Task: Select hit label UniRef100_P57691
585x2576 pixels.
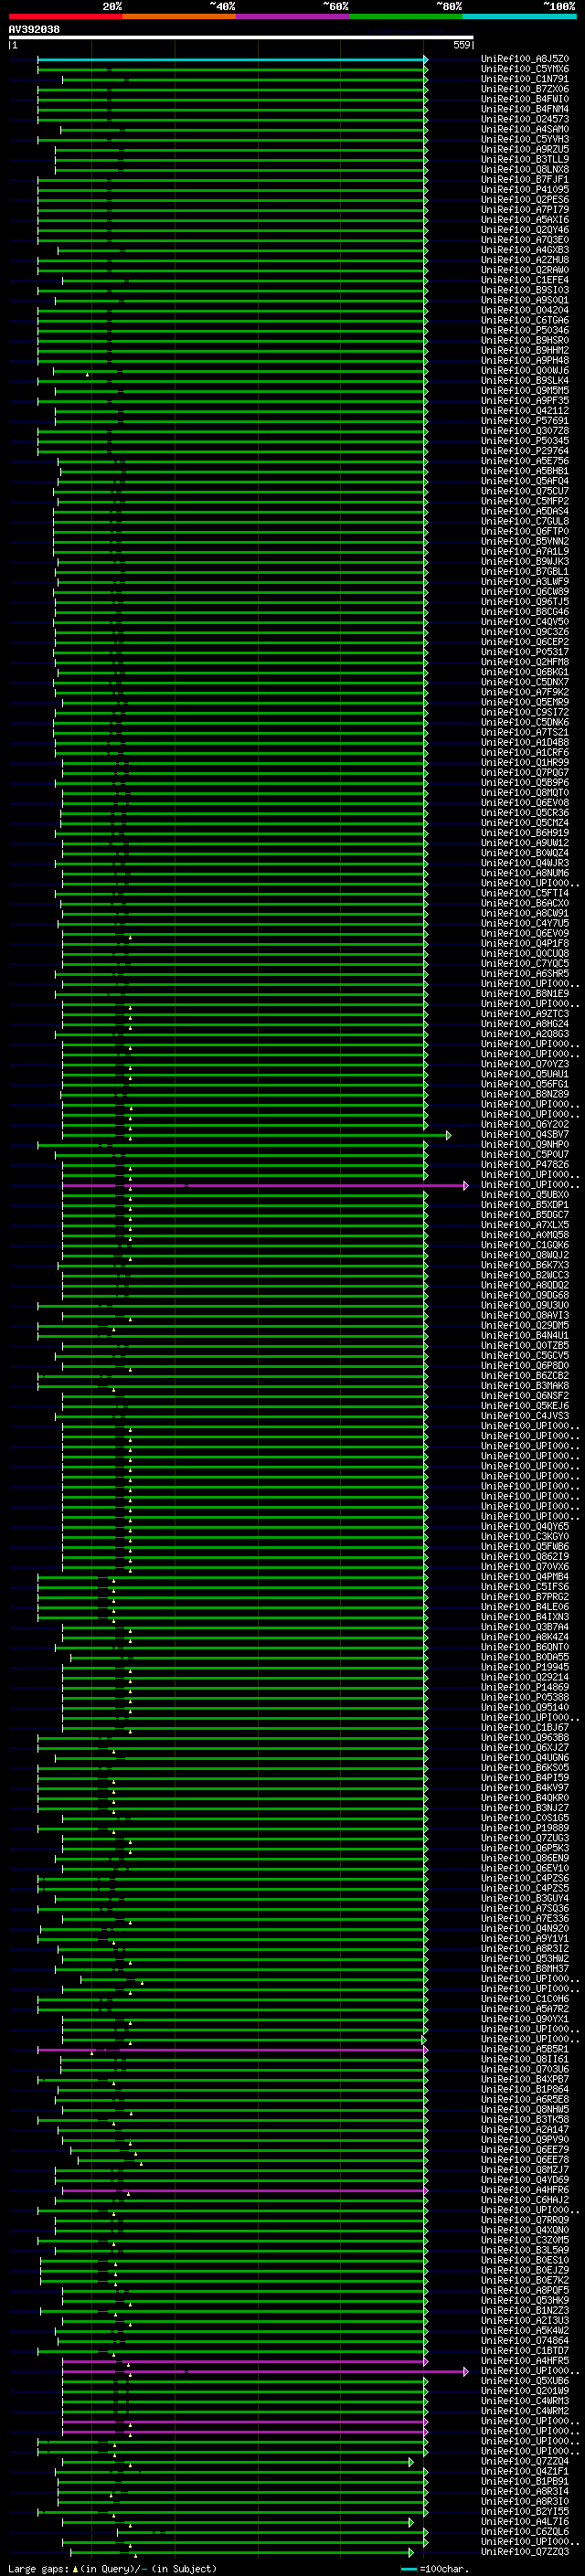Action: 525,421
